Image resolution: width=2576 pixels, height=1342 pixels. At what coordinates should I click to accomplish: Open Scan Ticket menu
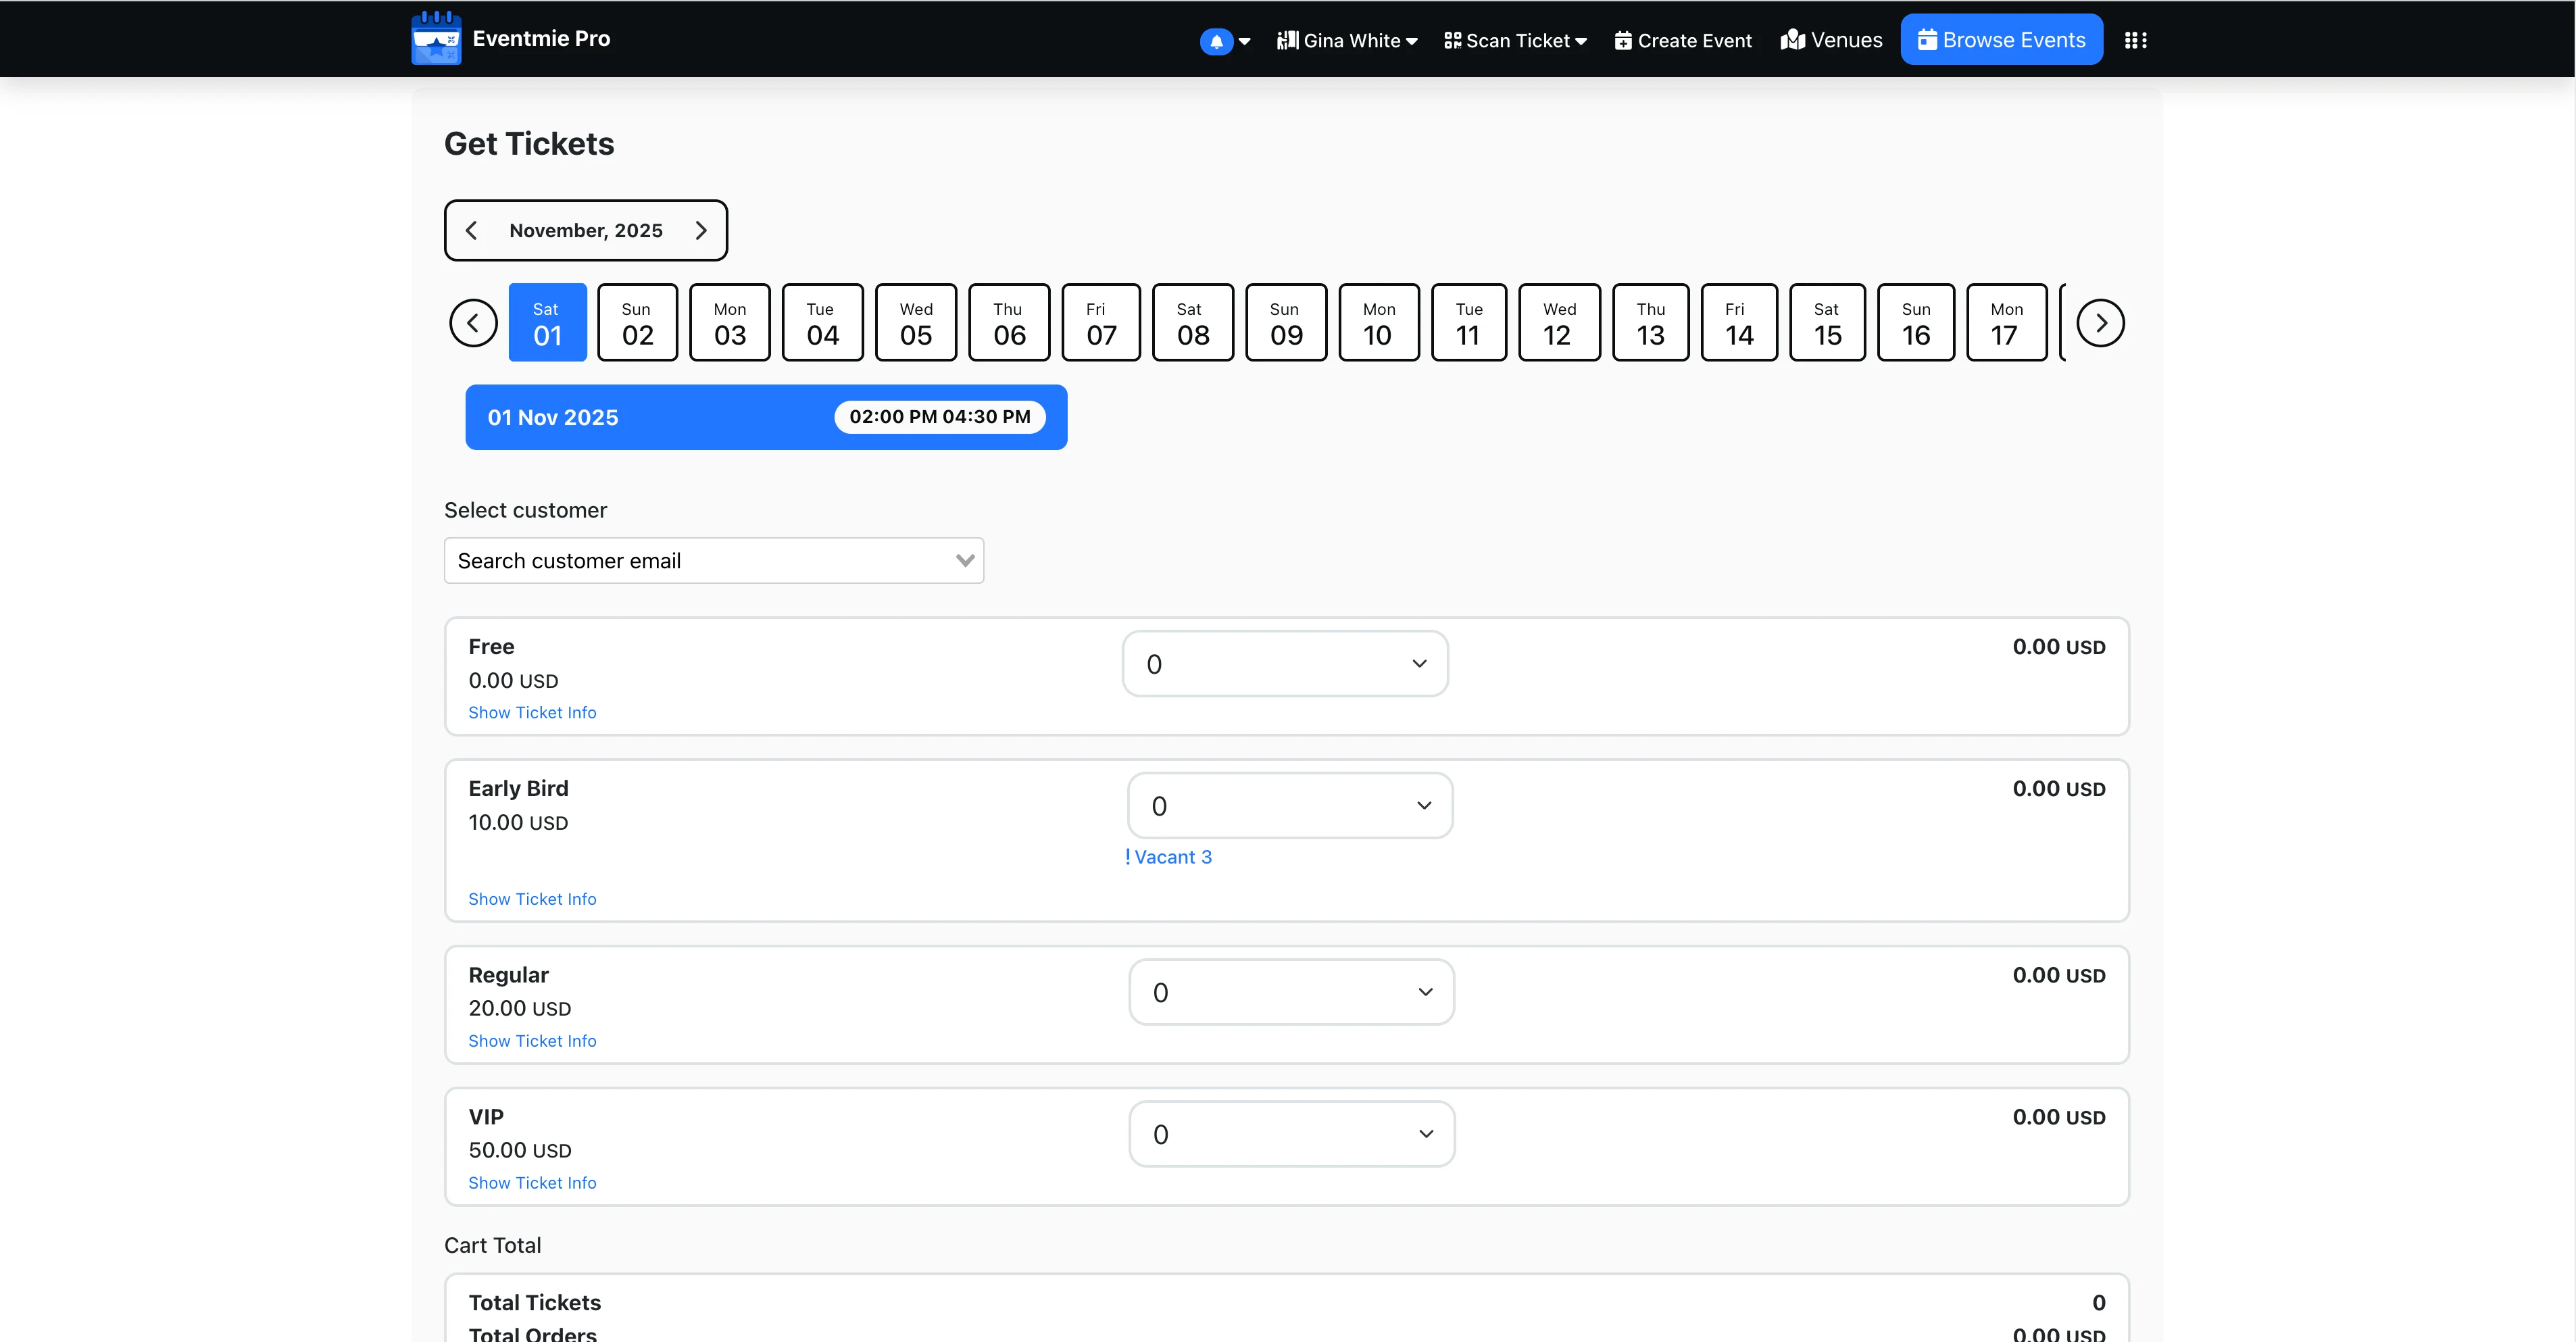[x=1515, y=41]
